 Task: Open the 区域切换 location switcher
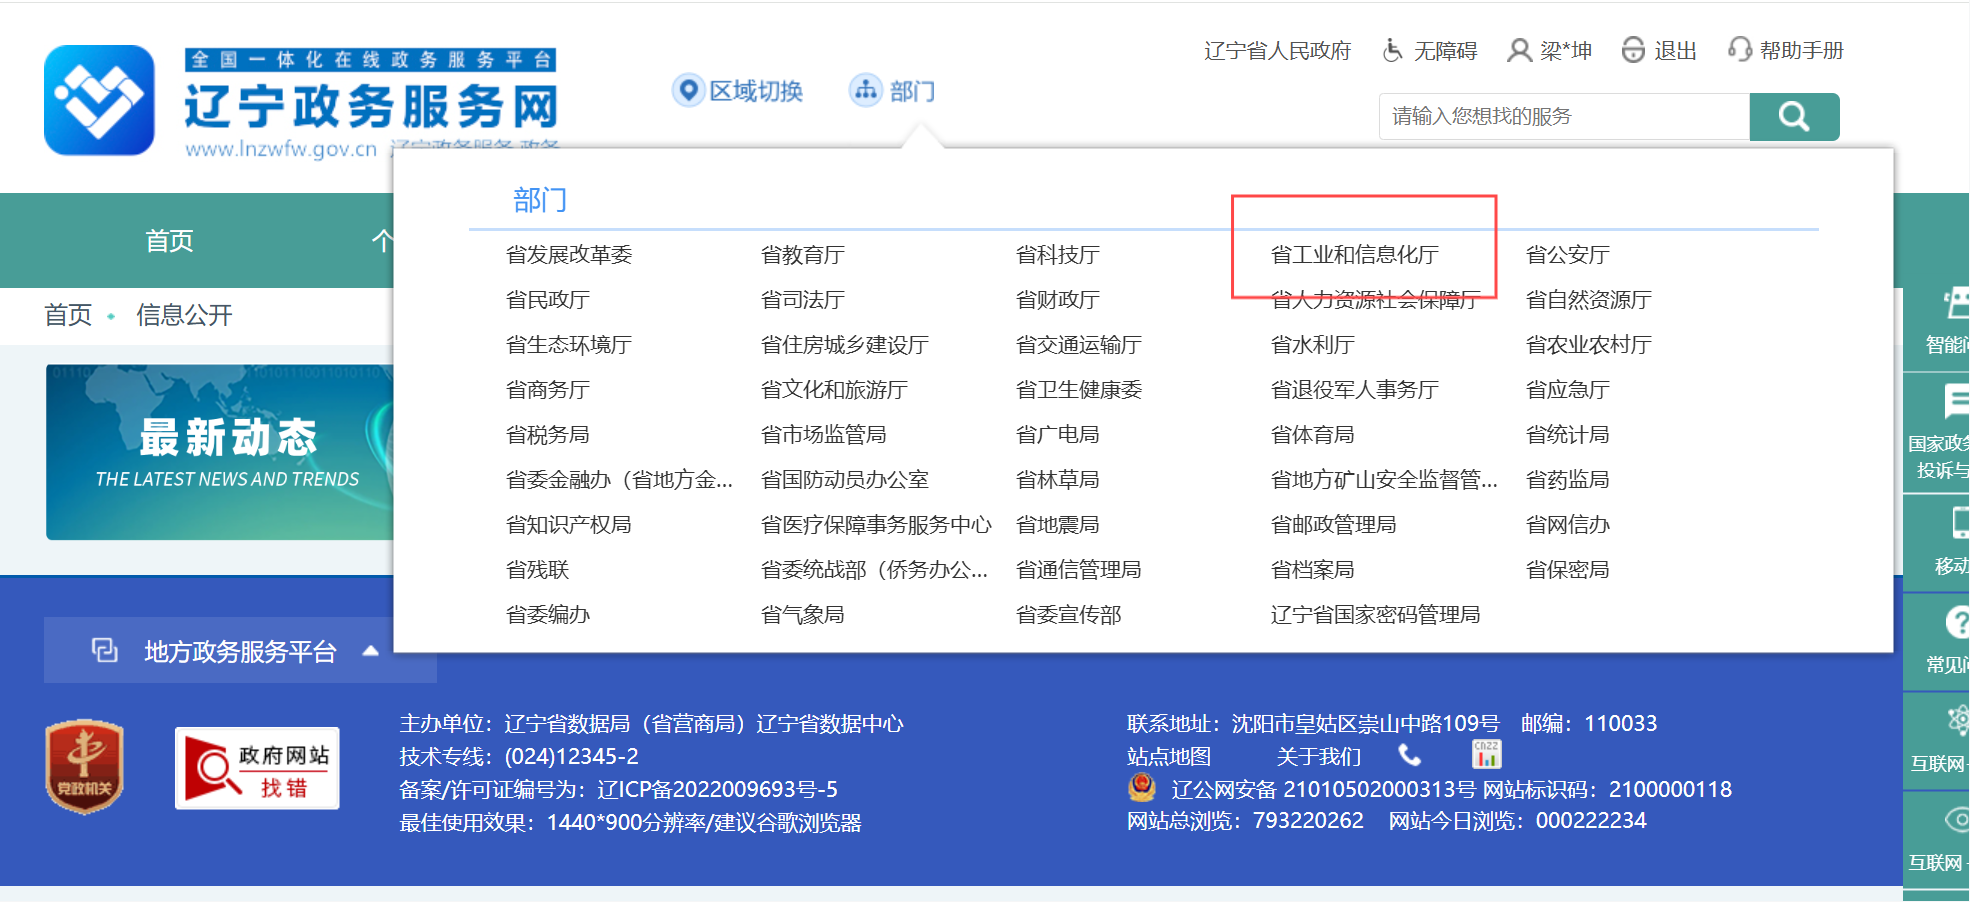(x=738, y=91)
